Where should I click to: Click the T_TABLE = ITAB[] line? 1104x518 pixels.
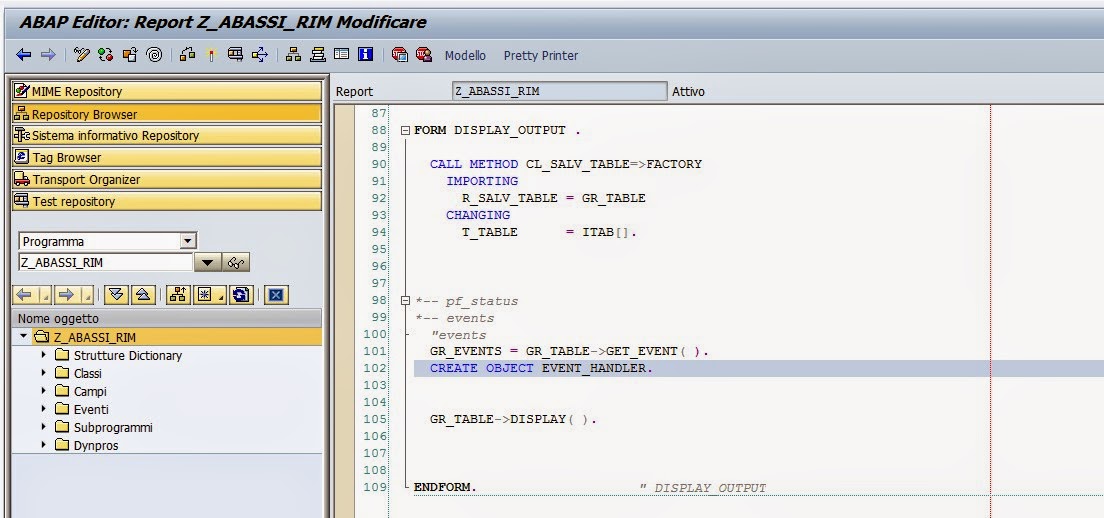pos(549,232)
